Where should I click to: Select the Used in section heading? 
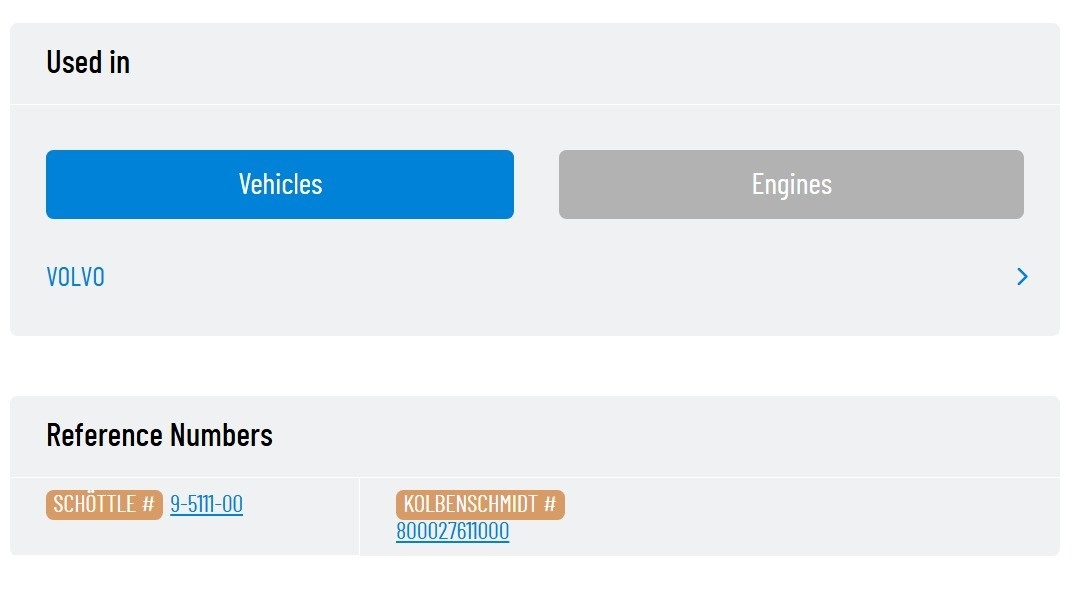click(x=88, y=62)
